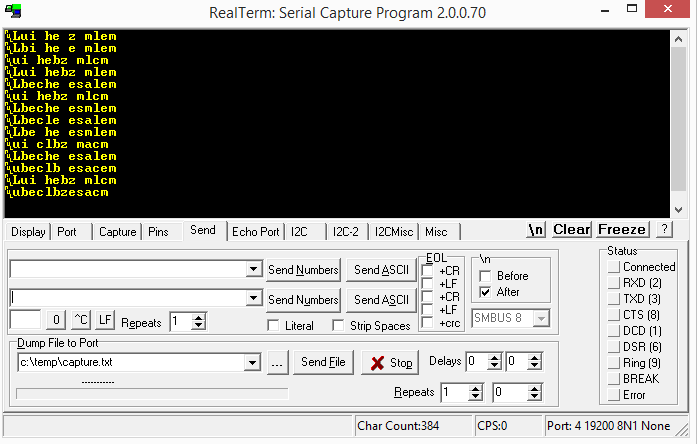Click the BREAK status indicator
This screenshot has height=444, width=697.
(614, 379)
